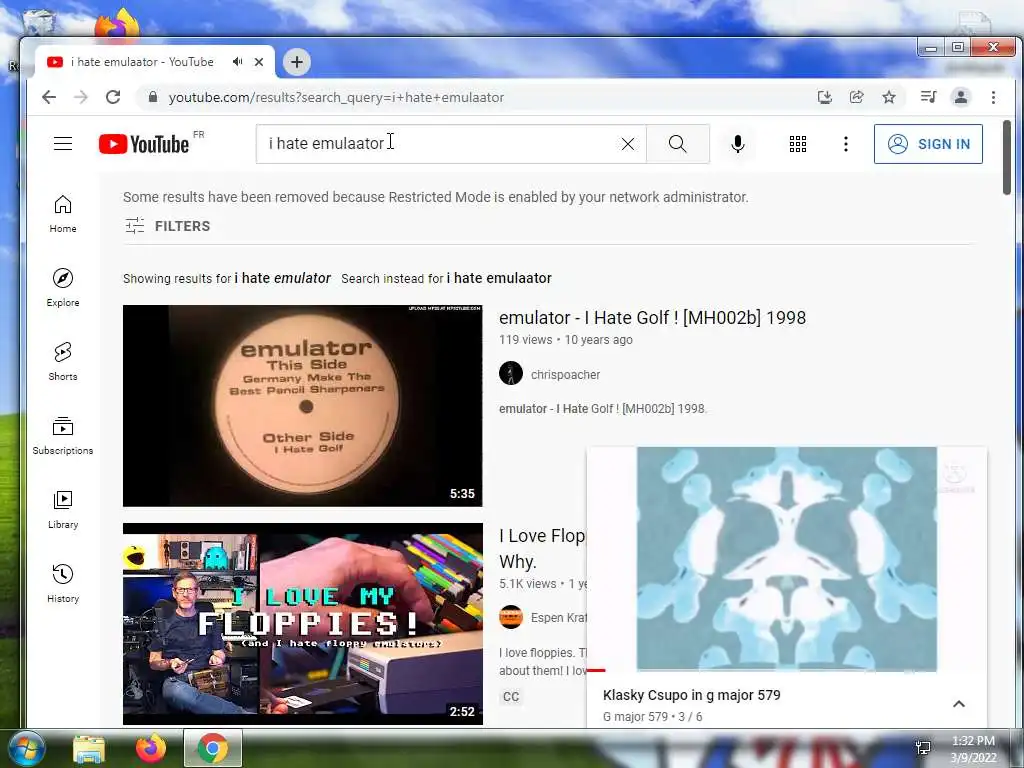The width and height of the screenshot is (1024, 768).
Task: Open Windows Explorer from the taskbar
Action: coord(89,749)
